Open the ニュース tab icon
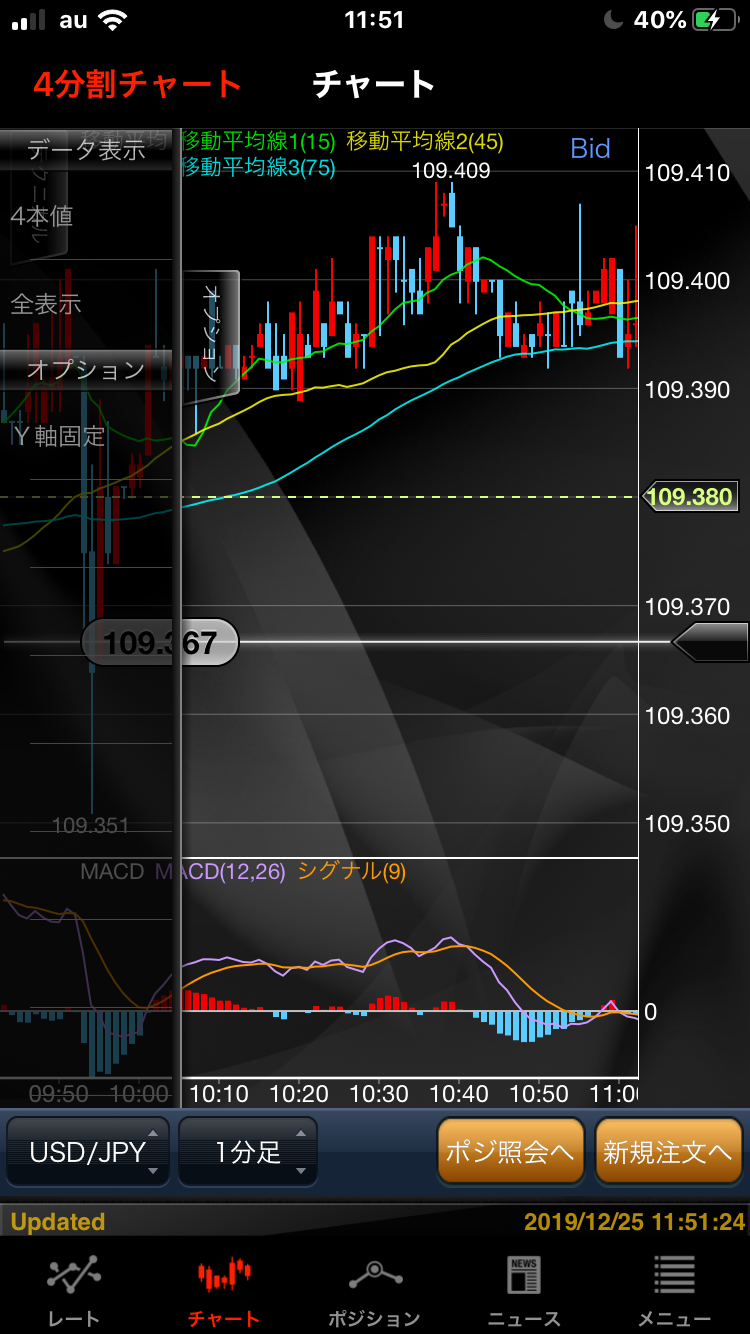The height and width of the screenshot is (1334, 750). click(524, 1276)
